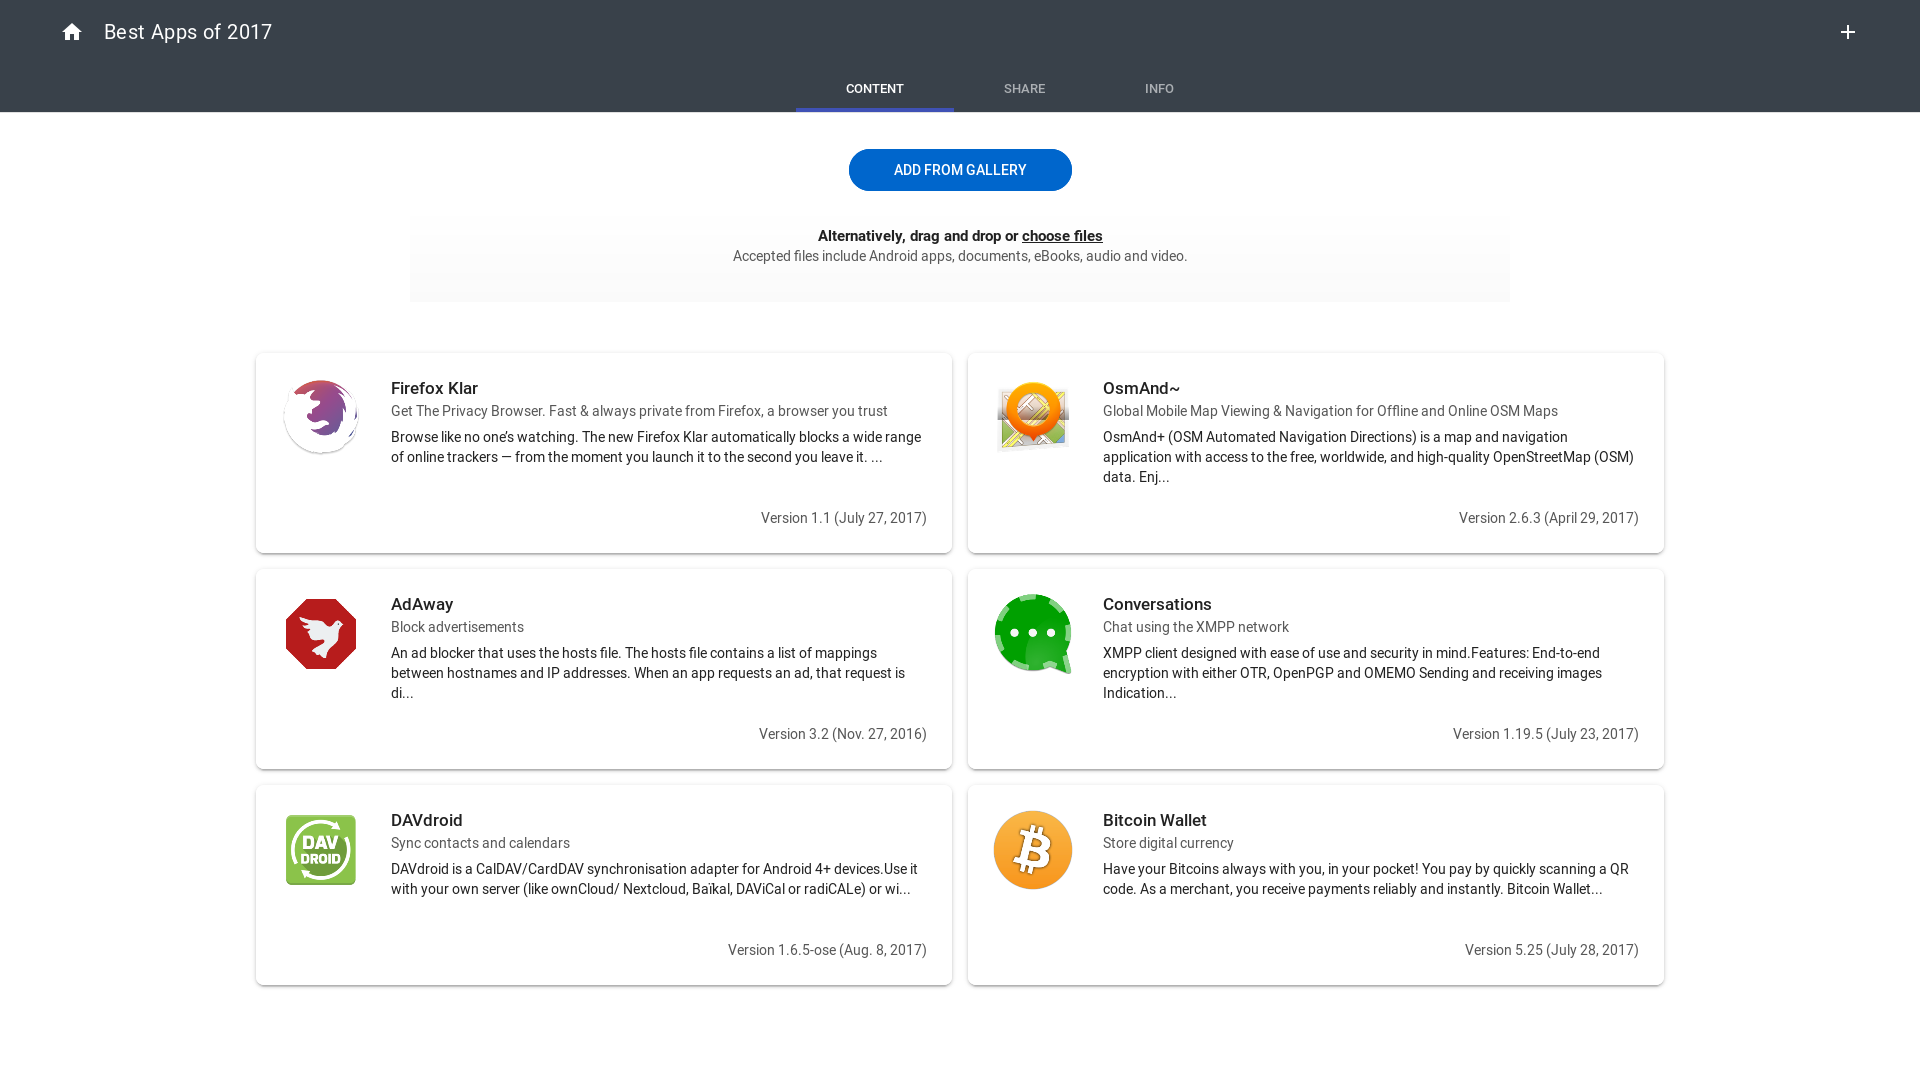Click the choose files link
This screenshot has height=1080, width=1920.
[x=1062, y=236]
